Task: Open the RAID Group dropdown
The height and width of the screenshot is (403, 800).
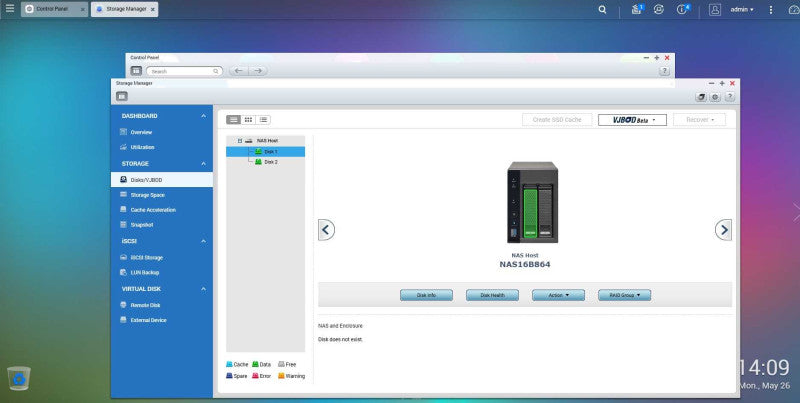Action: 624,295
